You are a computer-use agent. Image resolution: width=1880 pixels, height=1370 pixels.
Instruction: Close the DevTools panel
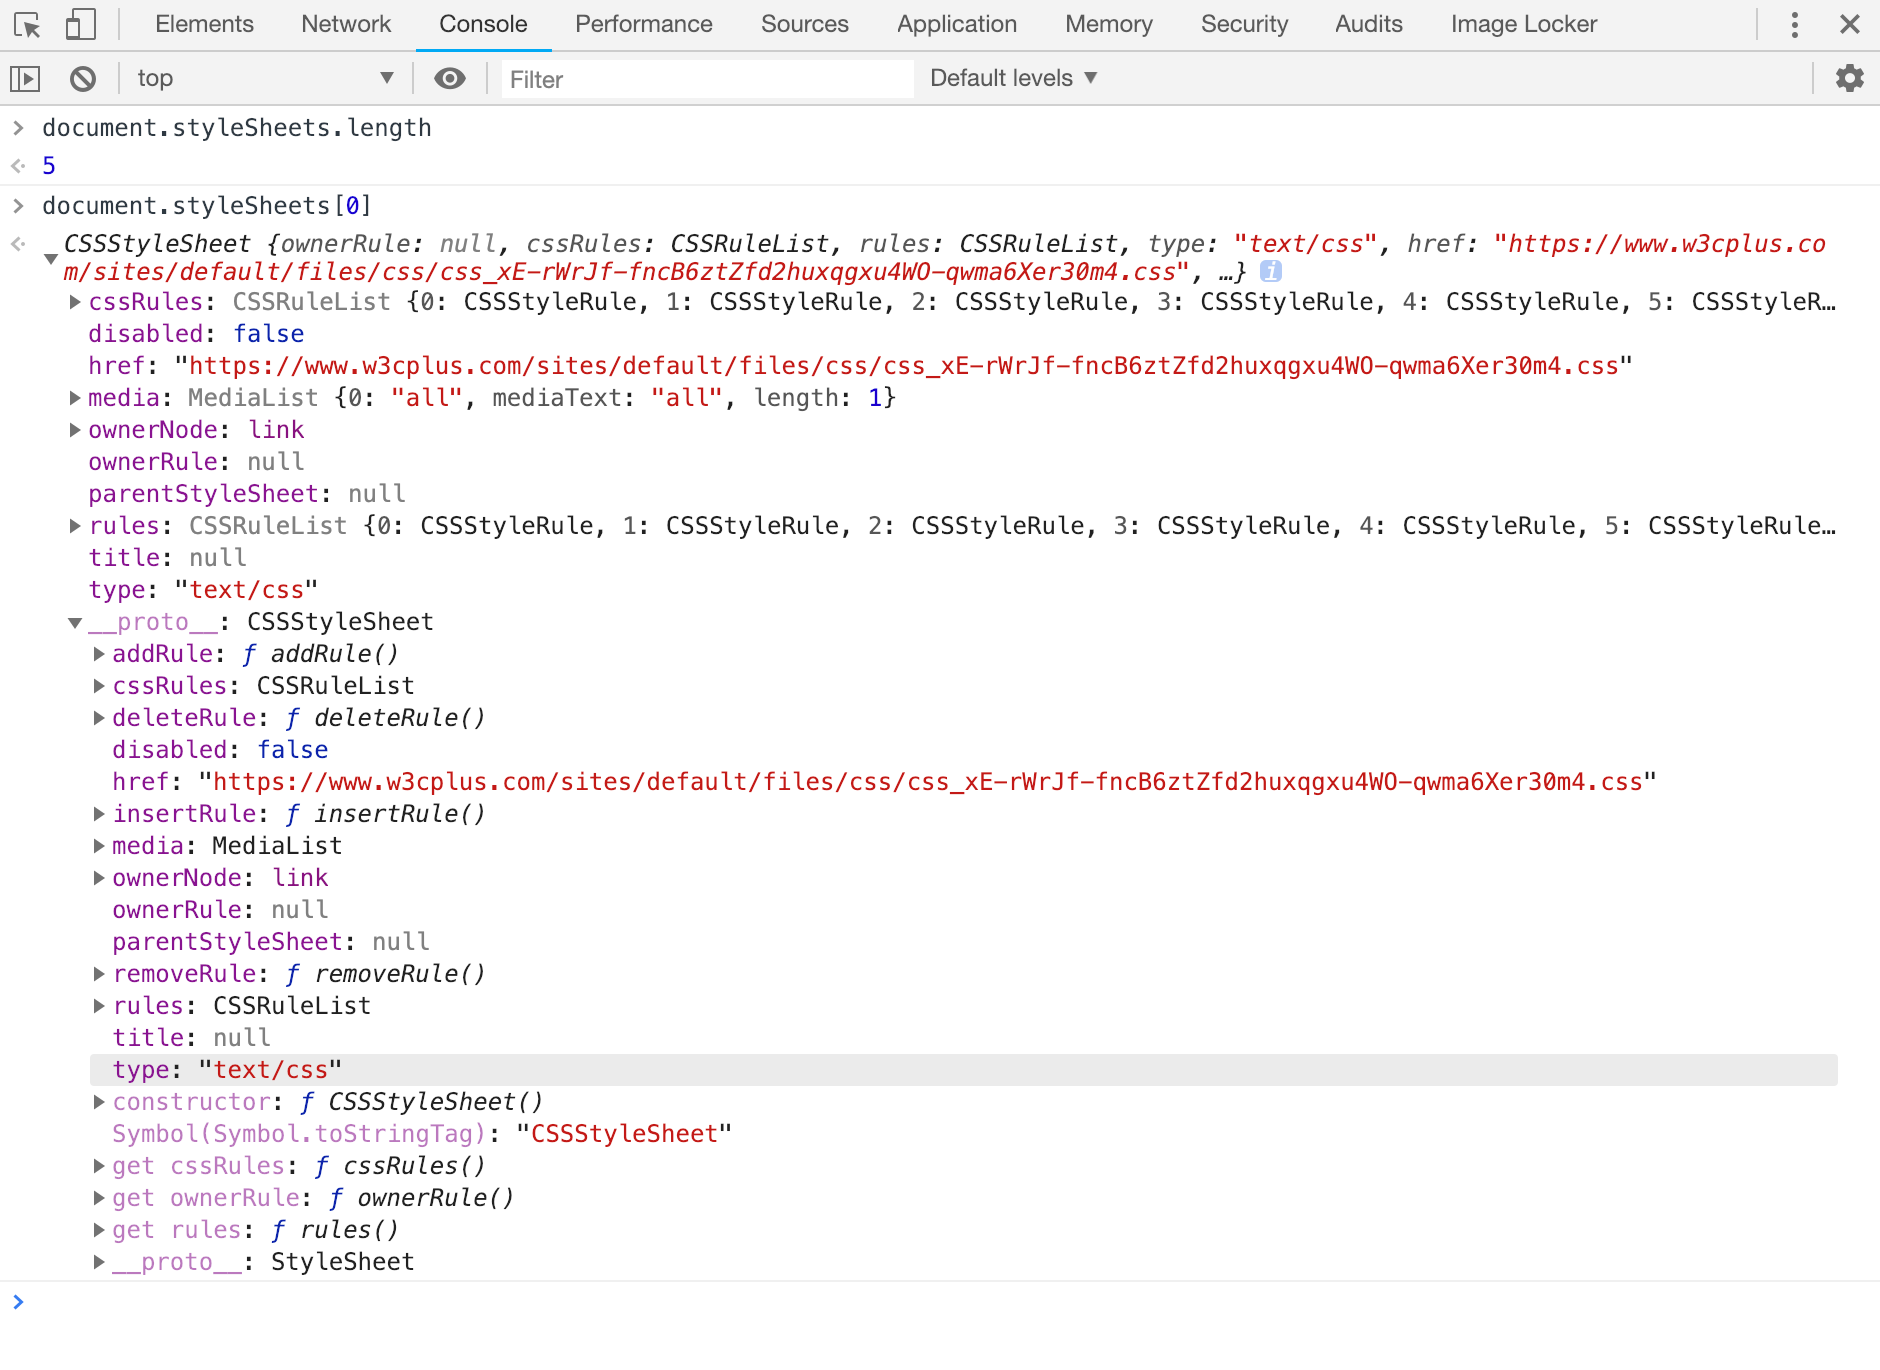tap(1850, 24)
